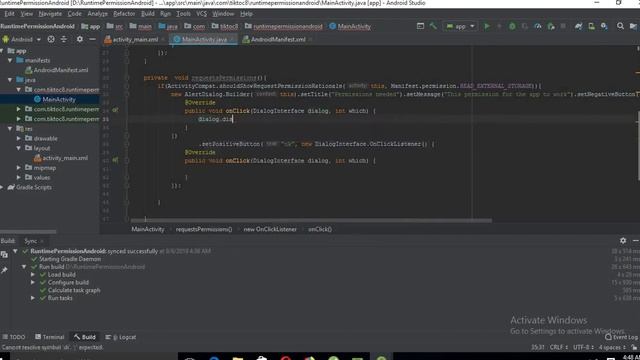640x360 pixels.
Task: Open the Event Log
Action: point(621,337)
